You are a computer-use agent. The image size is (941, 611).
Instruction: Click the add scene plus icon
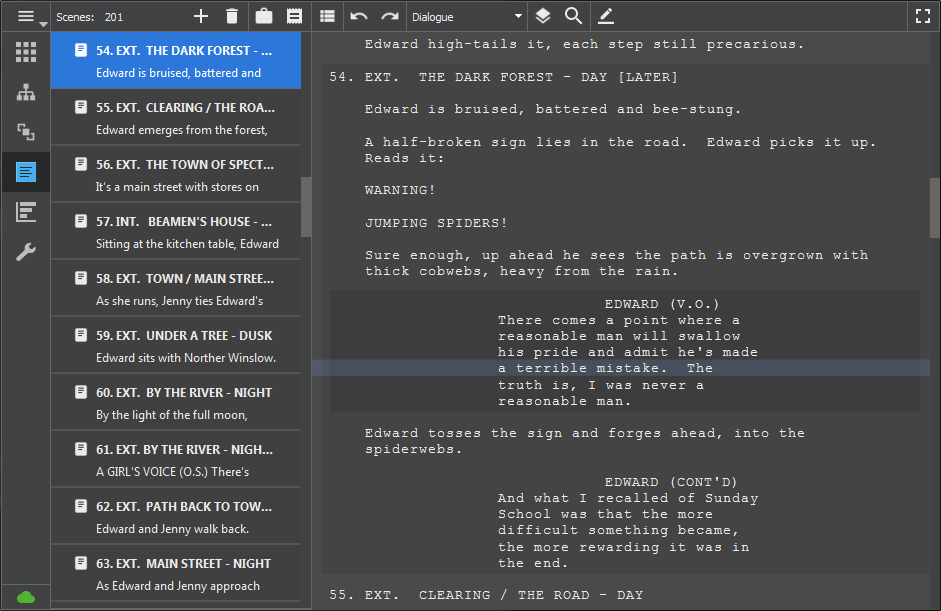pos(201,16)
